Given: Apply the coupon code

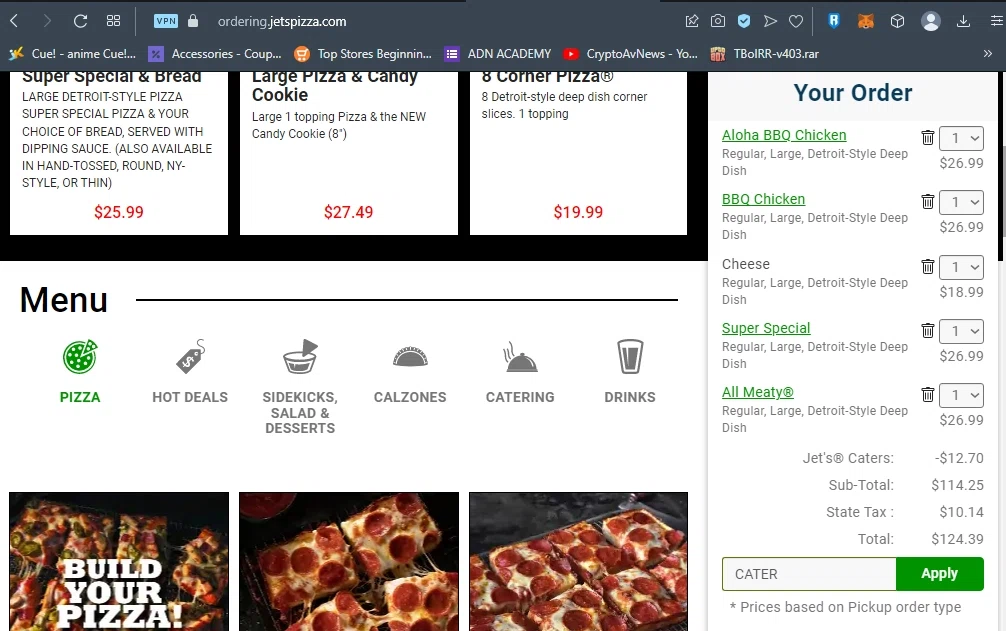Looking at the screenshot, I should [x=940, y=574].
